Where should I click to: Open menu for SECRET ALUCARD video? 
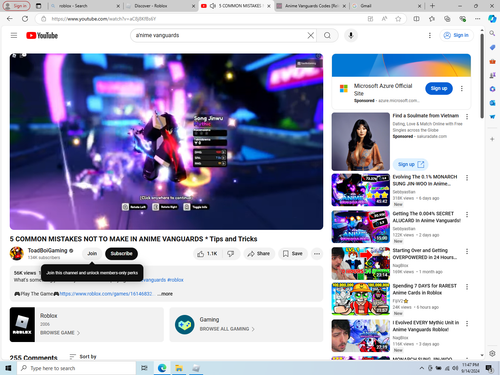point(467,214)
